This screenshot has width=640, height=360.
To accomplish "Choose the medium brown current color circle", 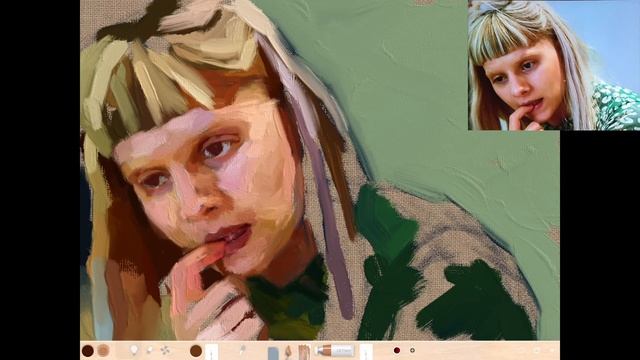I will tap(196, 351).
